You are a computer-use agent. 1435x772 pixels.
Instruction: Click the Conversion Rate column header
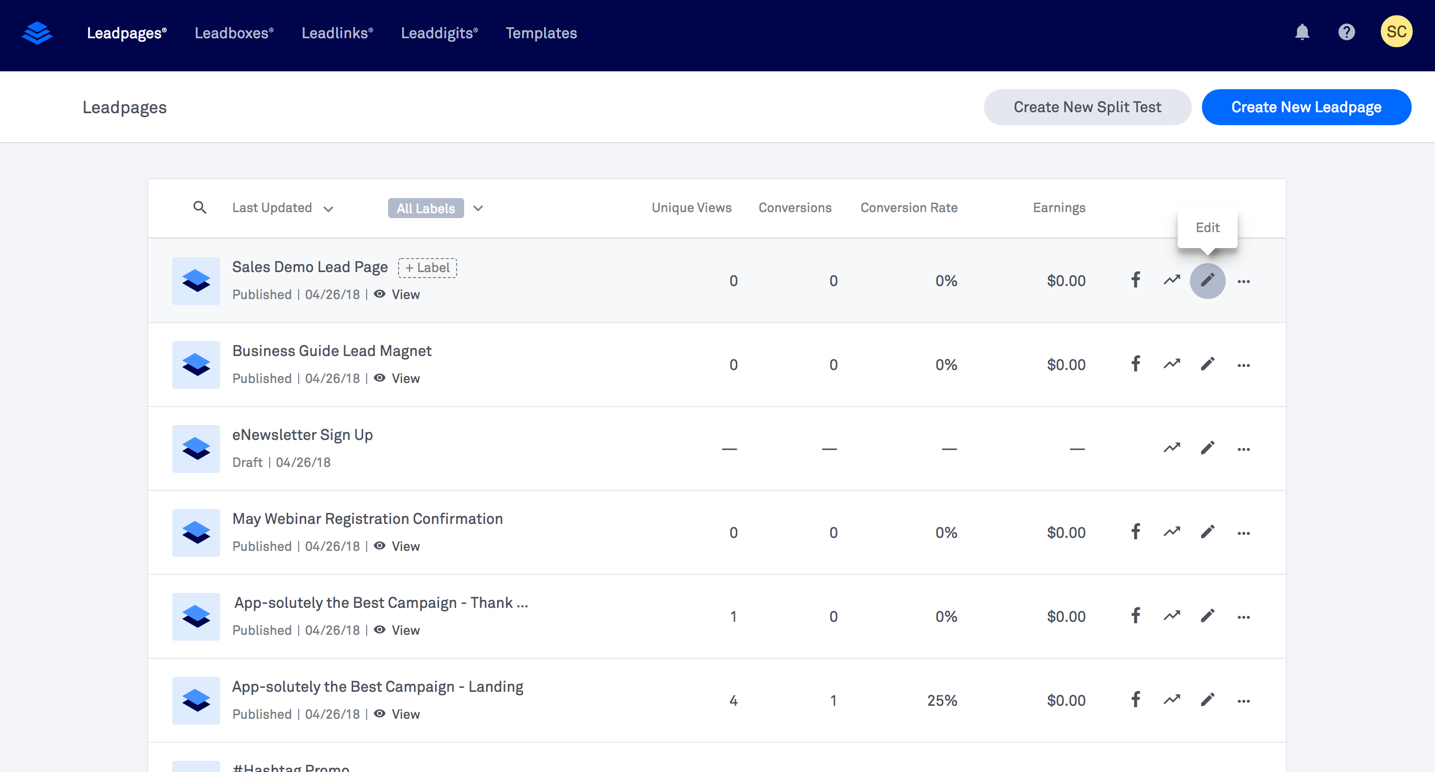pyautogui.click(x=909, y=208)
